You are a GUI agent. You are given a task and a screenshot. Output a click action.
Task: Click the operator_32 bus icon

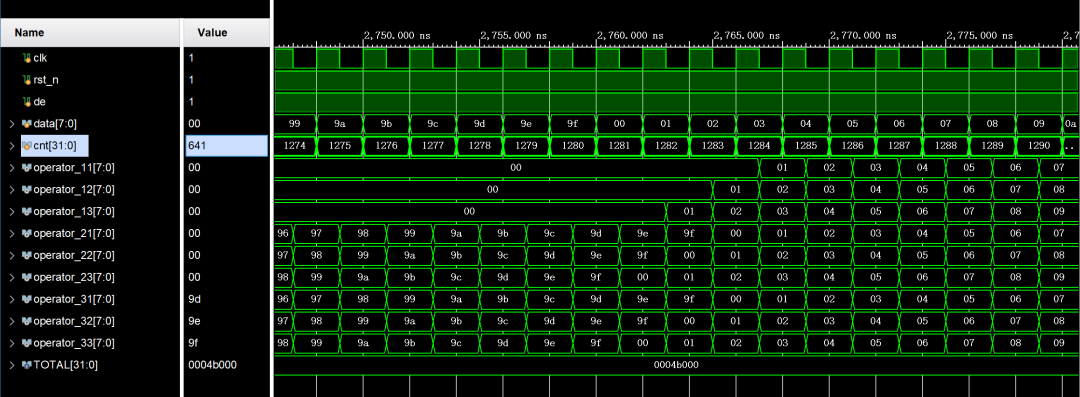(27, 321)
